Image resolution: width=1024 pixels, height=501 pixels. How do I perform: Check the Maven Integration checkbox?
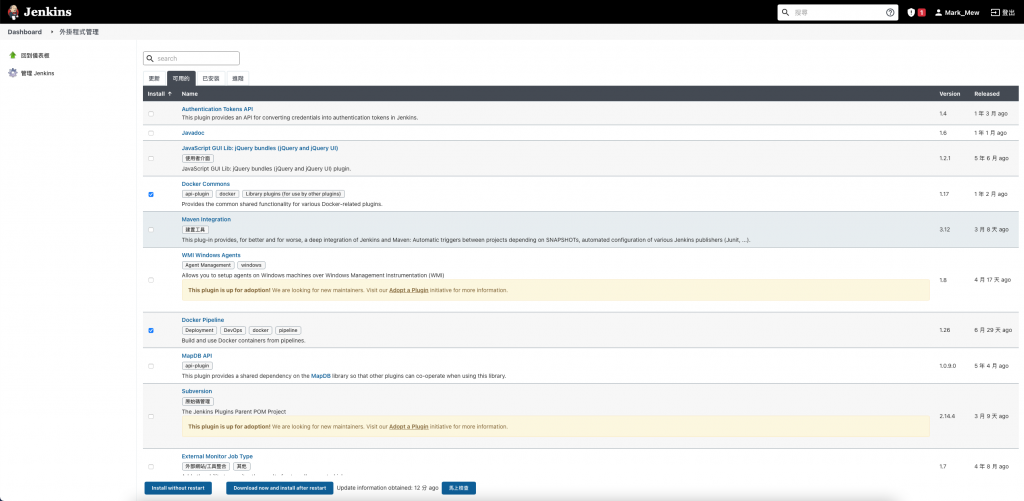coord(151,230)
